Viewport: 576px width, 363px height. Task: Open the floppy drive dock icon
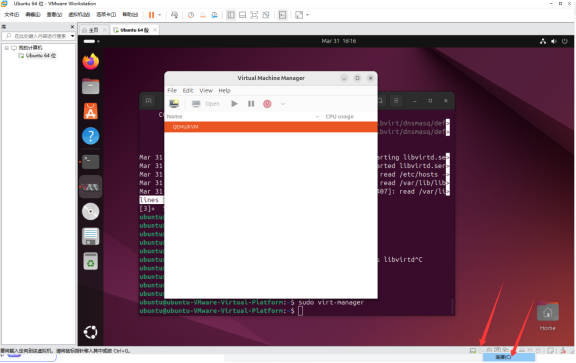click(x=91, y=237)
